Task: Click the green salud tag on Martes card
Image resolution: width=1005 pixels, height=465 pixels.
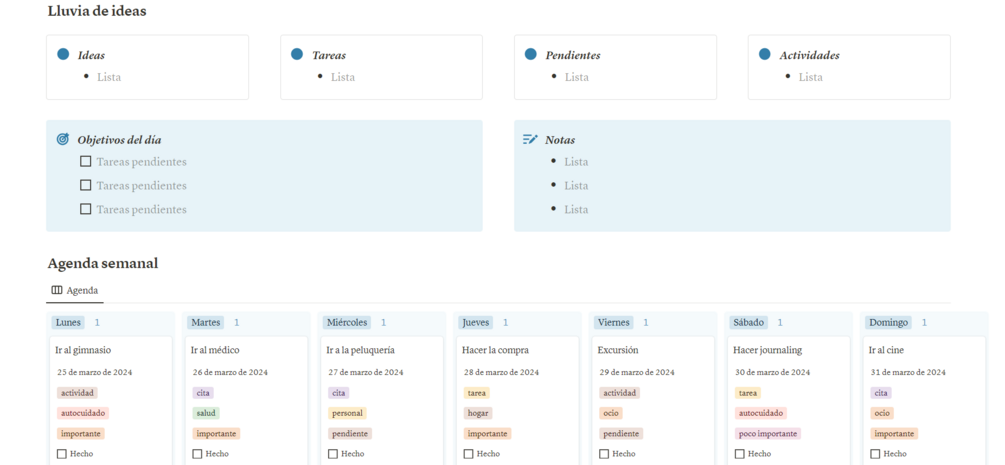Action: [205, 413]
